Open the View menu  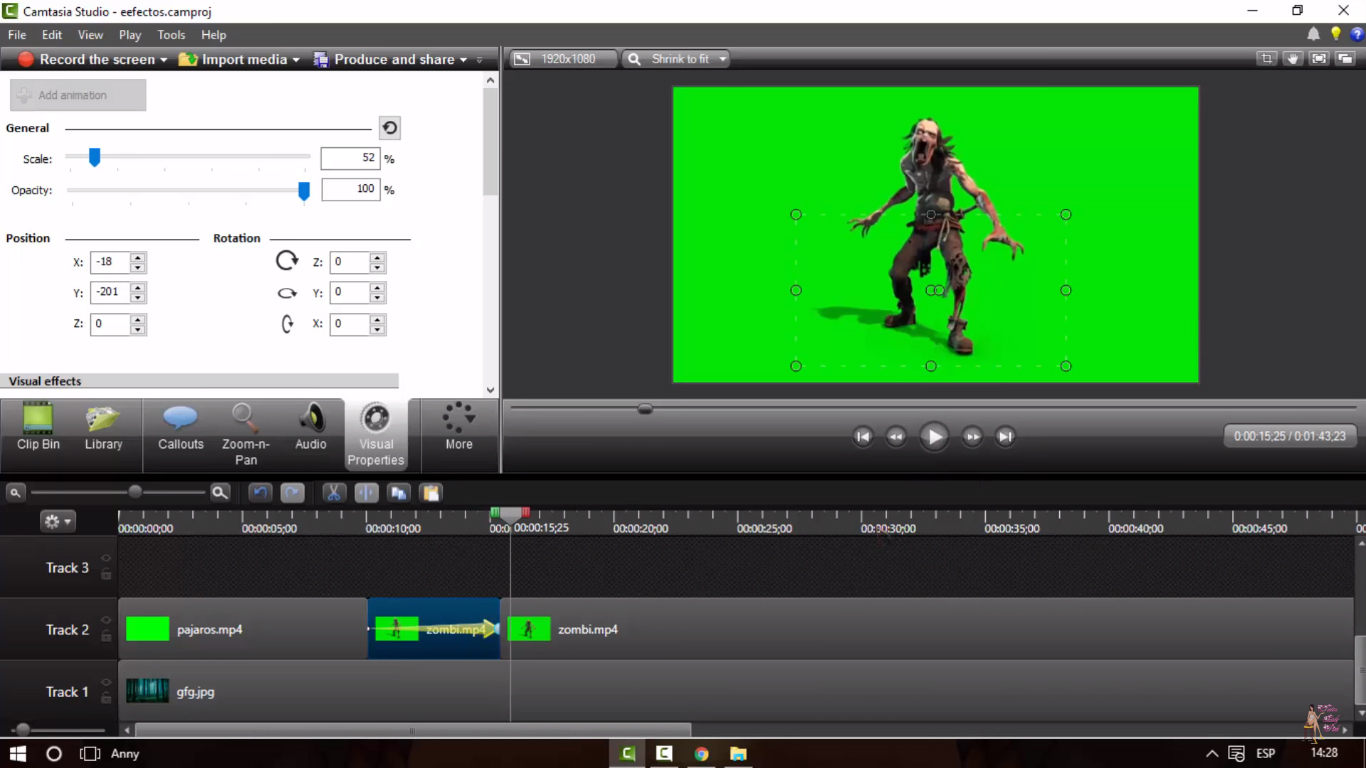[x=90, y=35]
